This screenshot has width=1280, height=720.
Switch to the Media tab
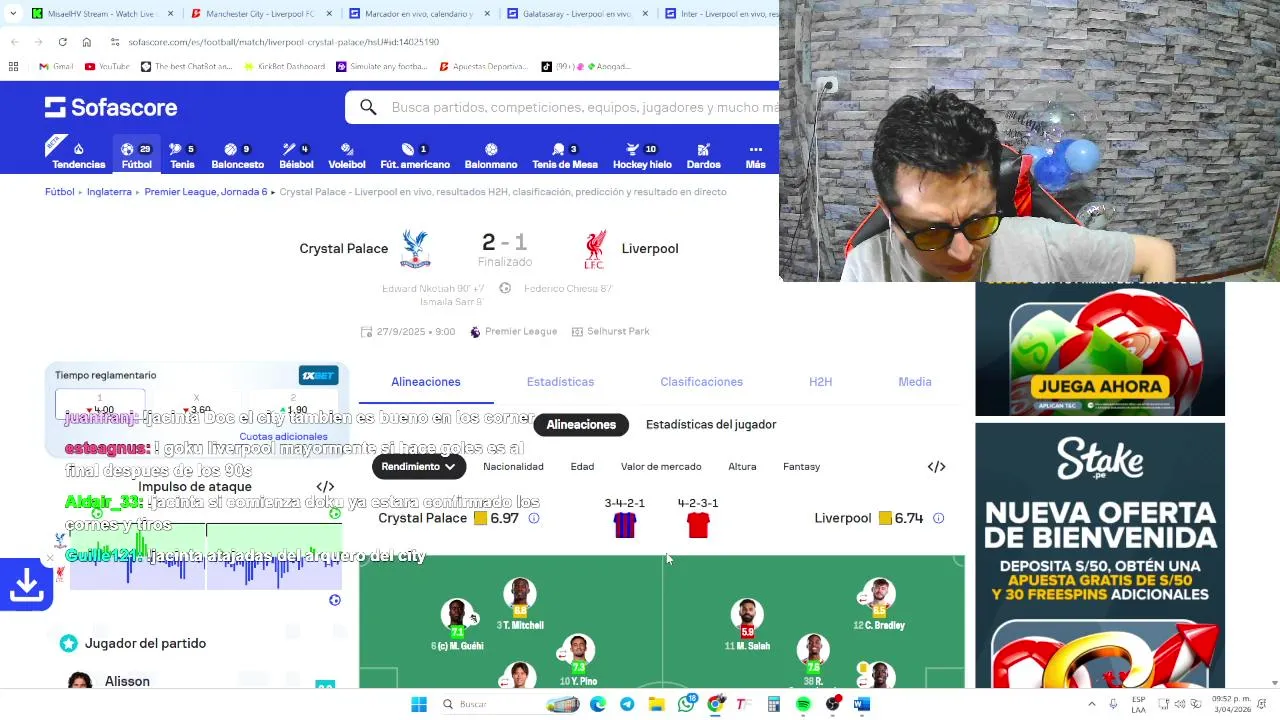tap(915, 382)
